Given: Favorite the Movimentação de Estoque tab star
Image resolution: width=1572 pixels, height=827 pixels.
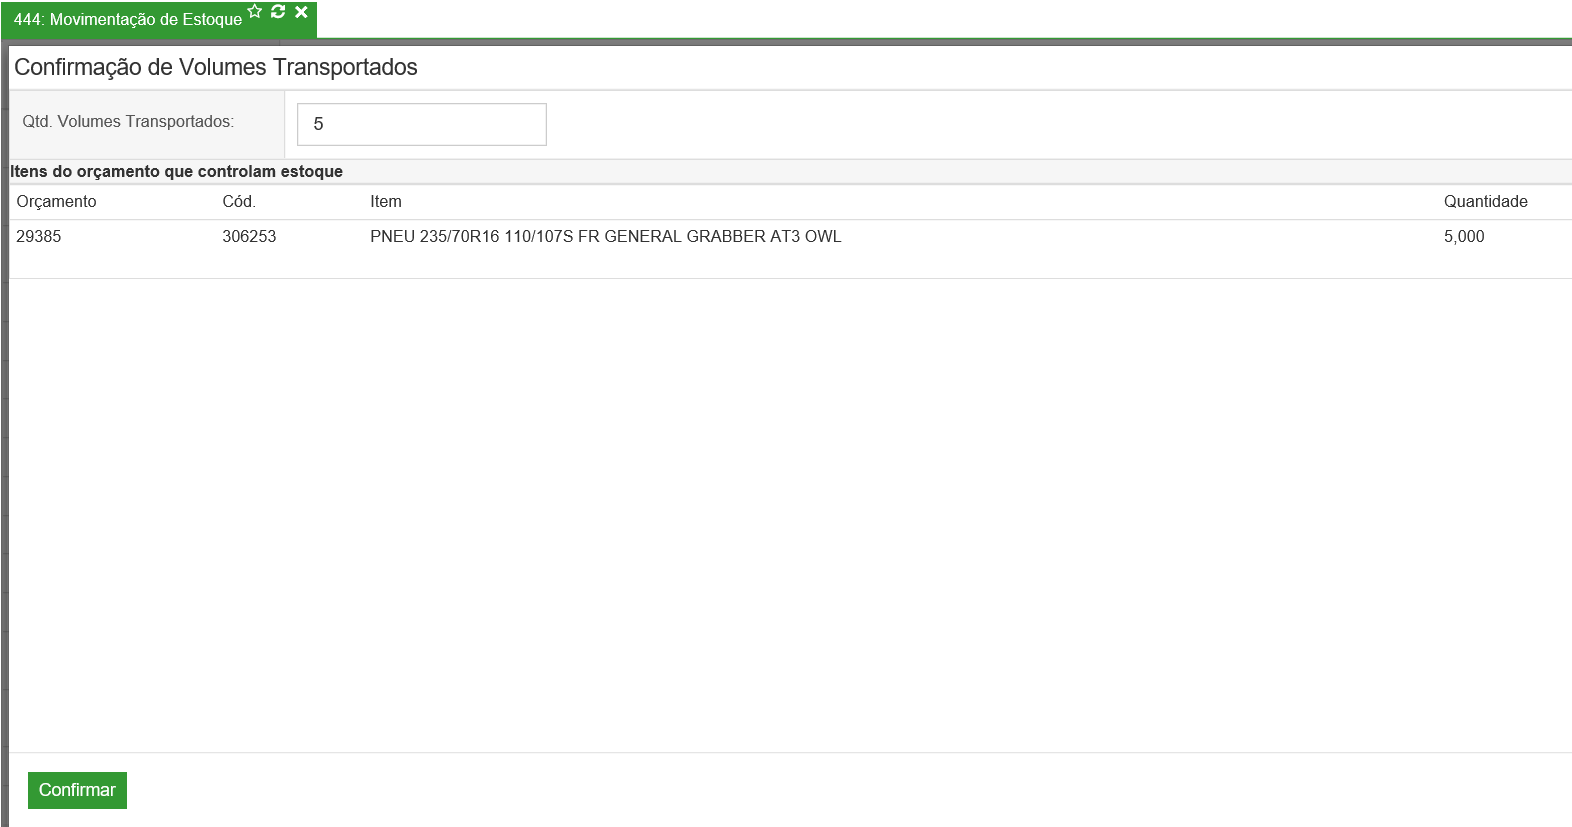Looking at the screenshot, I should click(x=255, y=12).
